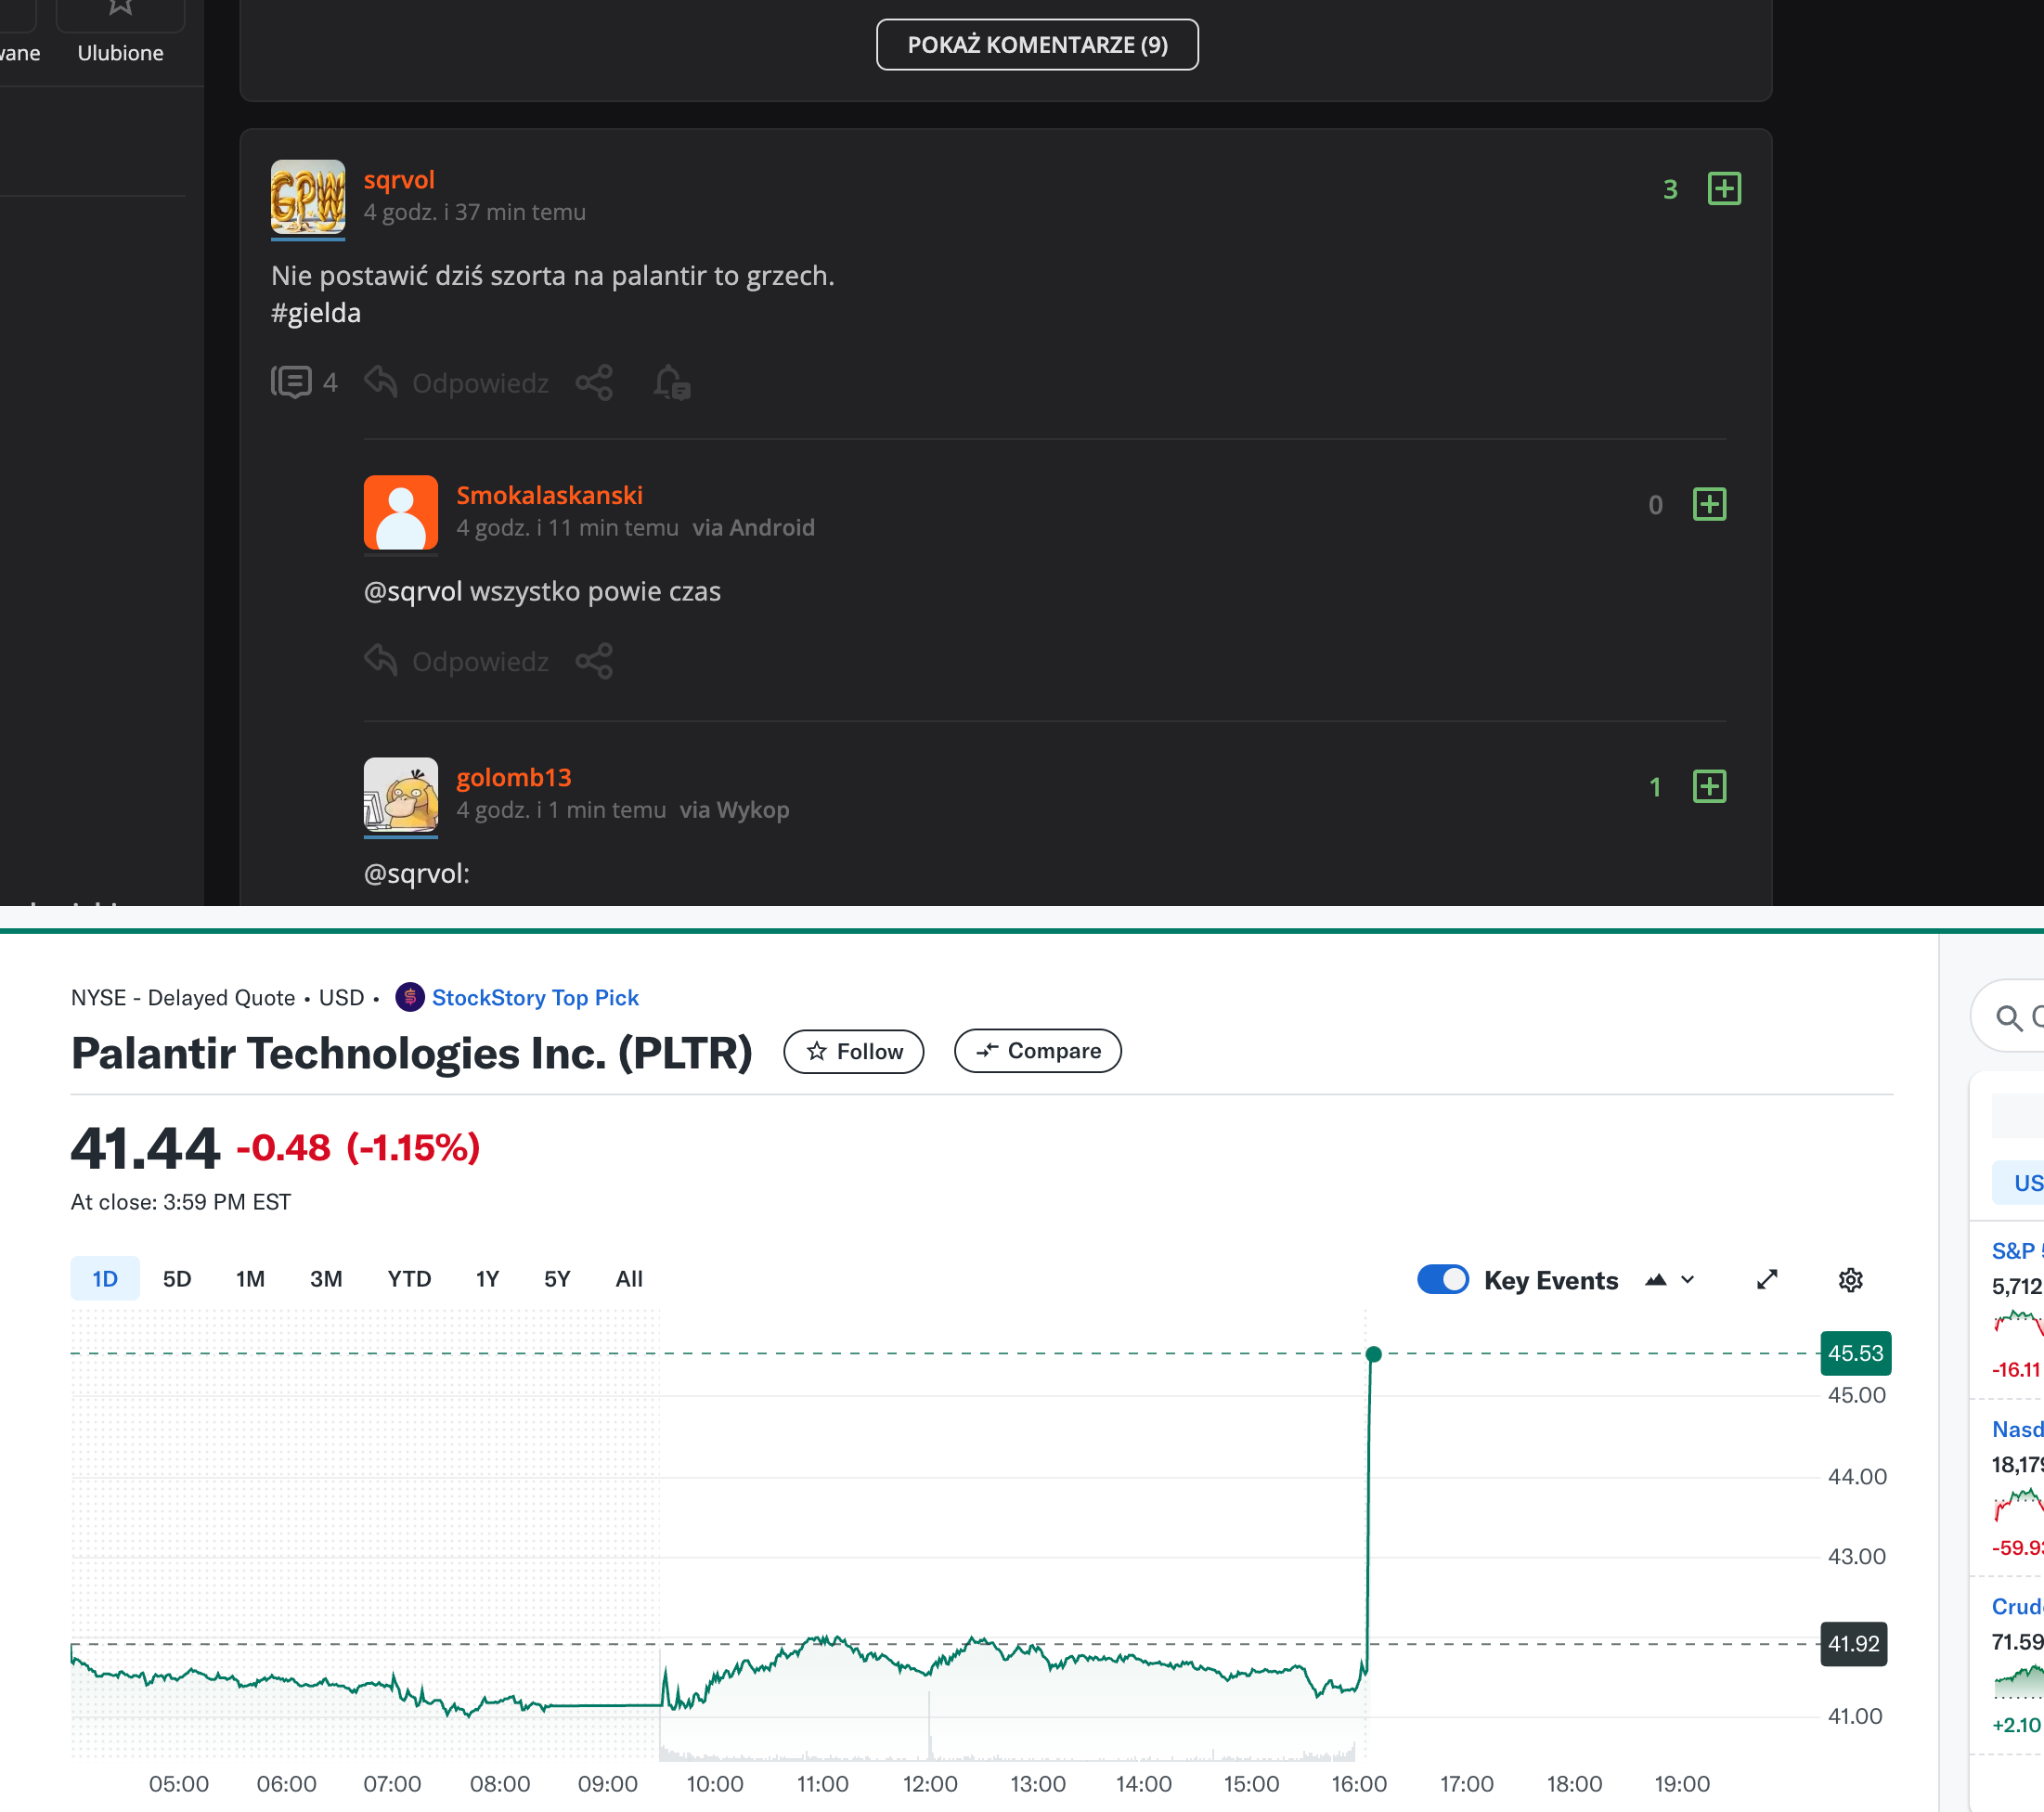Viewport: 2044px width, 1812px height.
Task: Select the 5D chart range tab
Action: [177, 1278]
